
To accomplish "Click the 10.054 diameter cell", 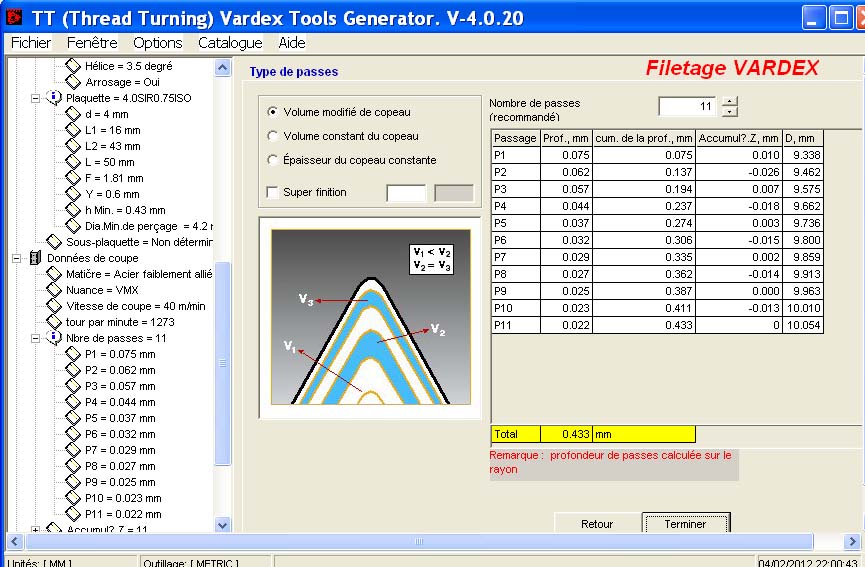I will pyautogui.click(x=803, y=325).
